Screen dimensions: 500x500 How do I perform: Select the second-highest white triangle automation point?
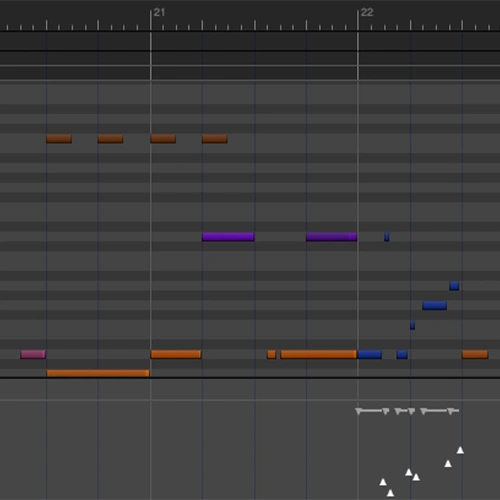point(448,464)
